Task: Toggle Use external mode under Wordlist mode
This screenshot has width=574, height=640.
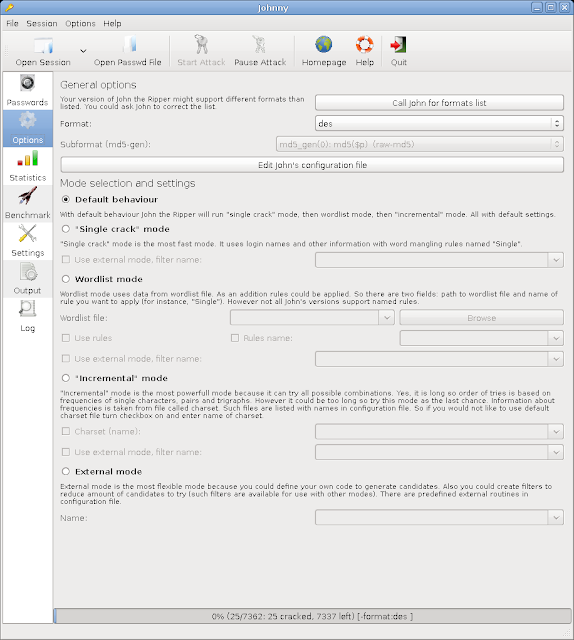Action: coord(66,359)
